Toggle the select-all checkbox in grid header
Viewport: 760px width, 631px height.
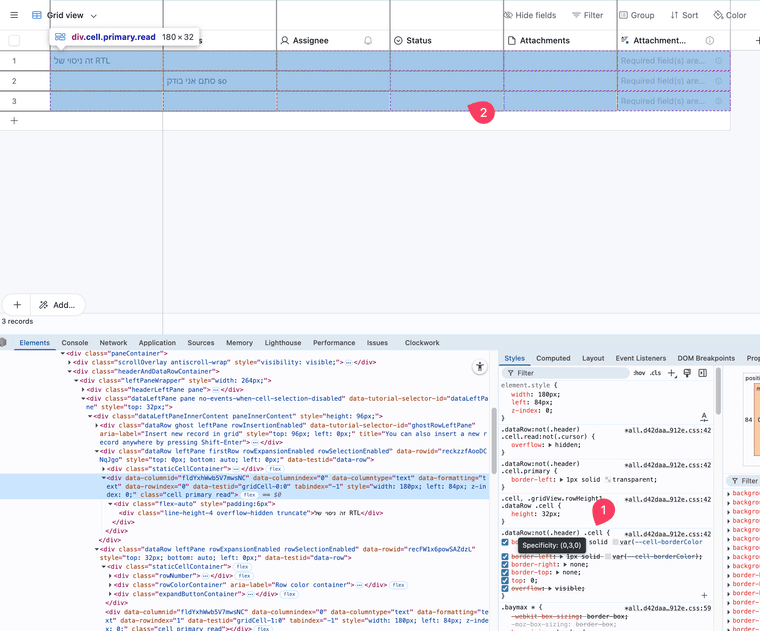14,41
